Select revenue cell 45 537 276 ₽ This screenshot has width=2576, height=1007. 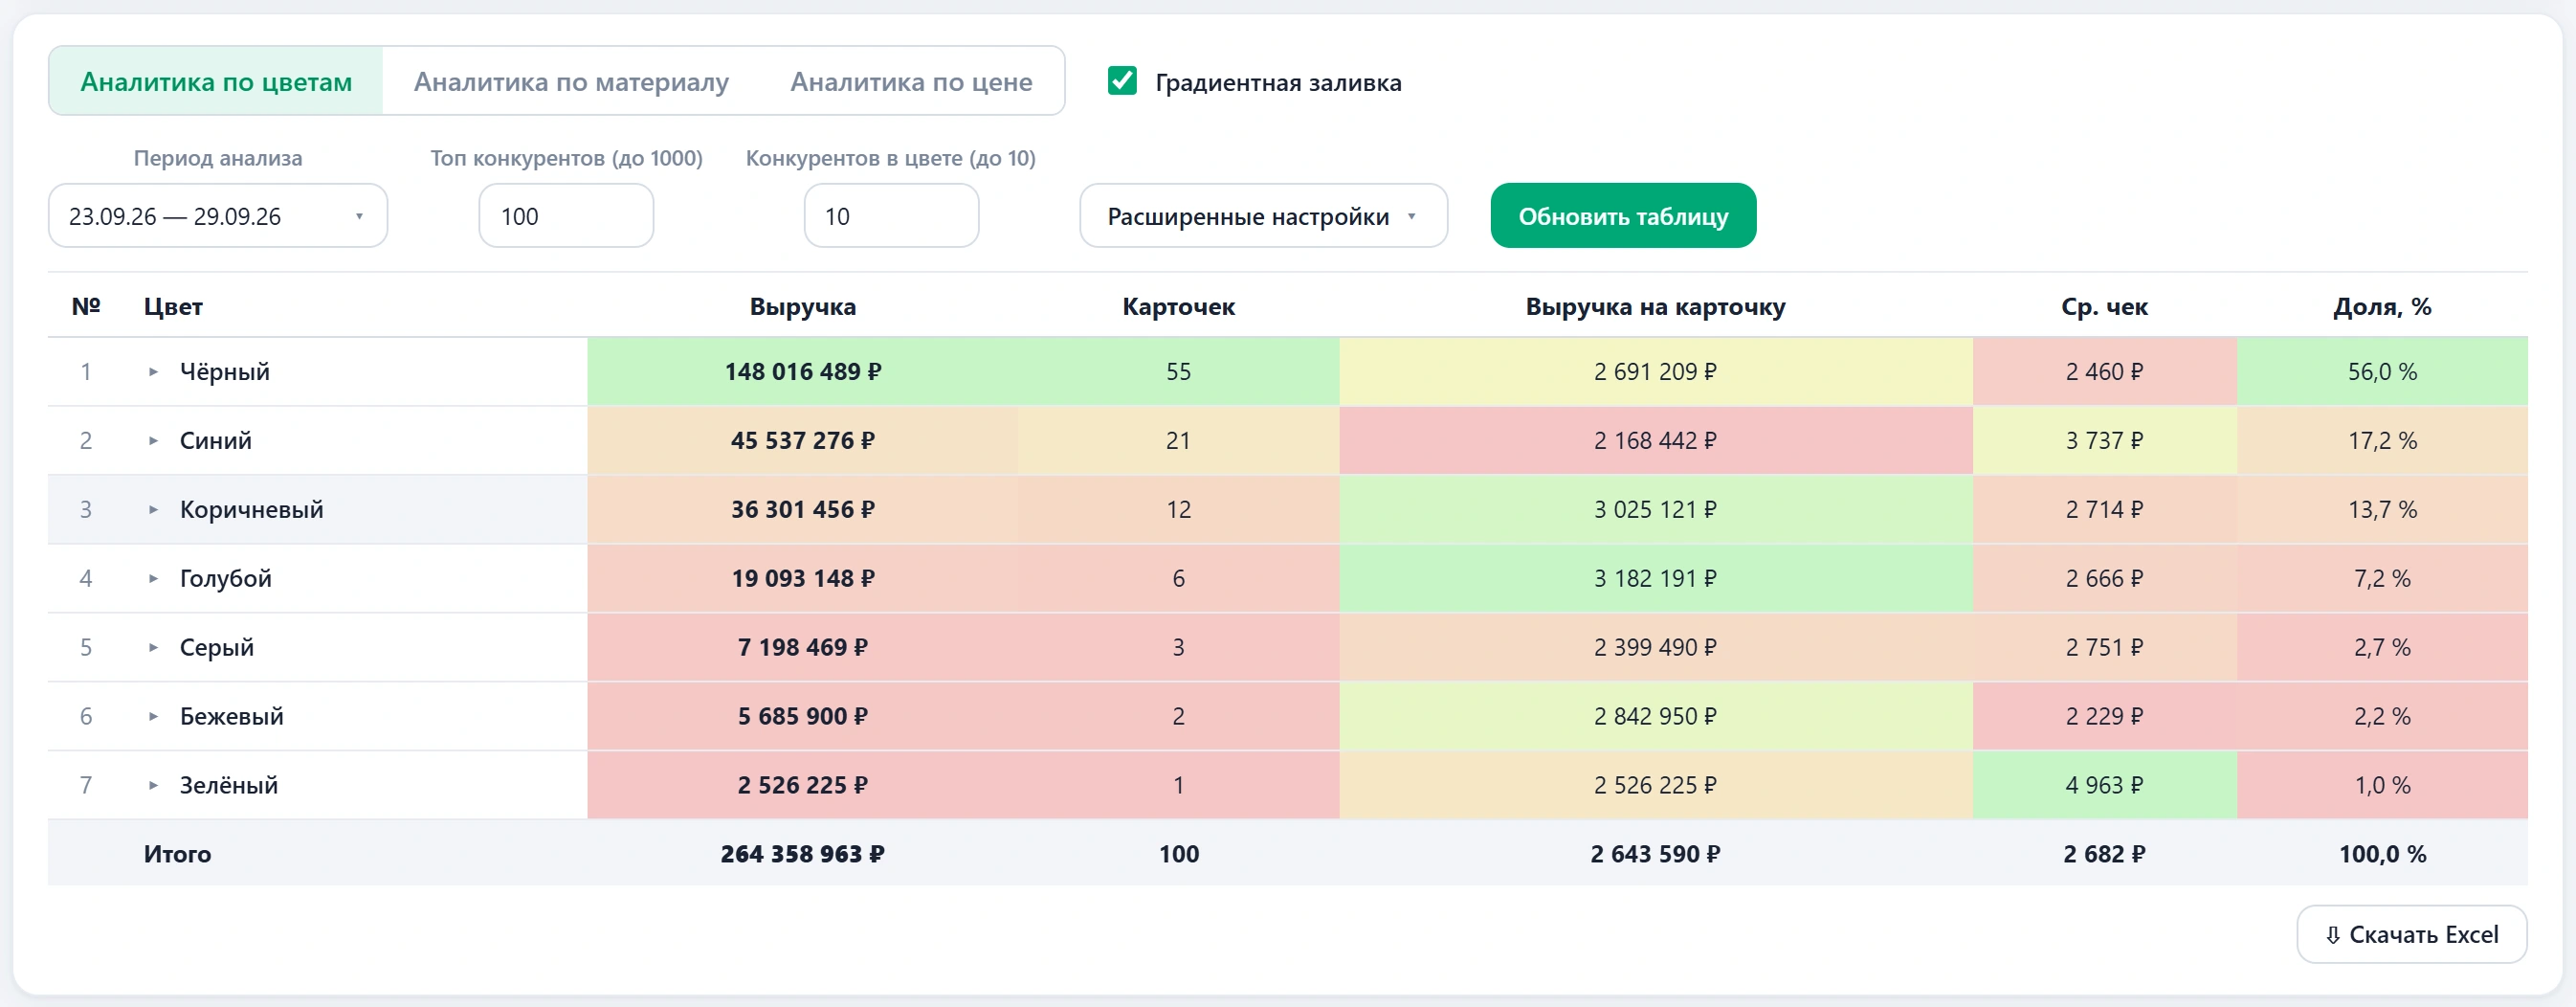pyautogui.click(x=803, y=441)
